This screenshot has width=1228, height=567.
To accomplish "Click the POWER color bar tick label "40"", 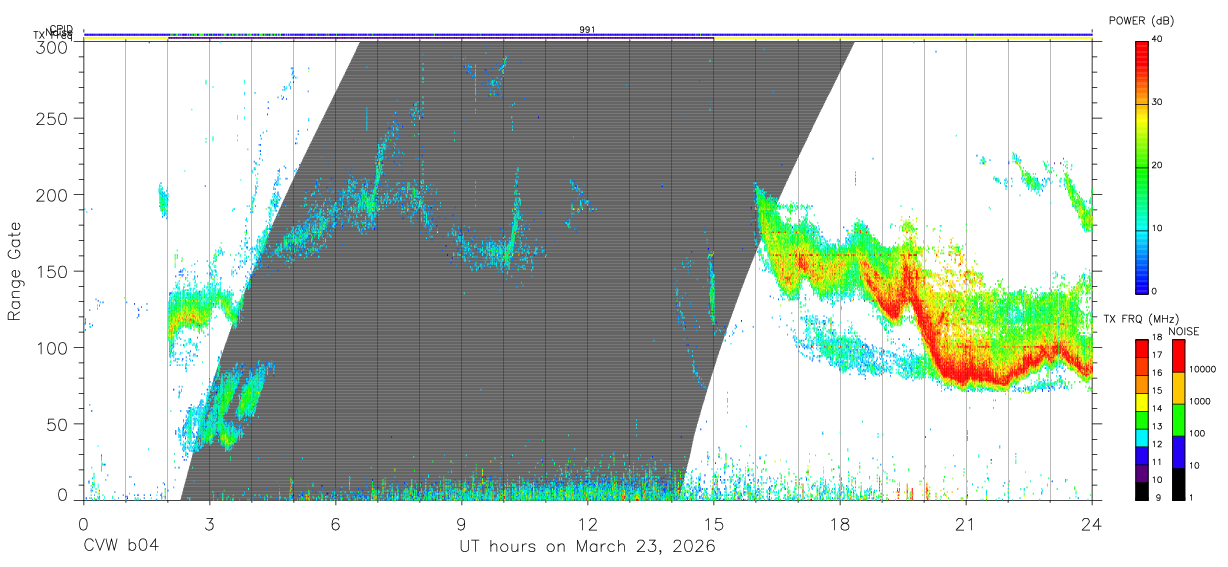I will point(1158,40).
